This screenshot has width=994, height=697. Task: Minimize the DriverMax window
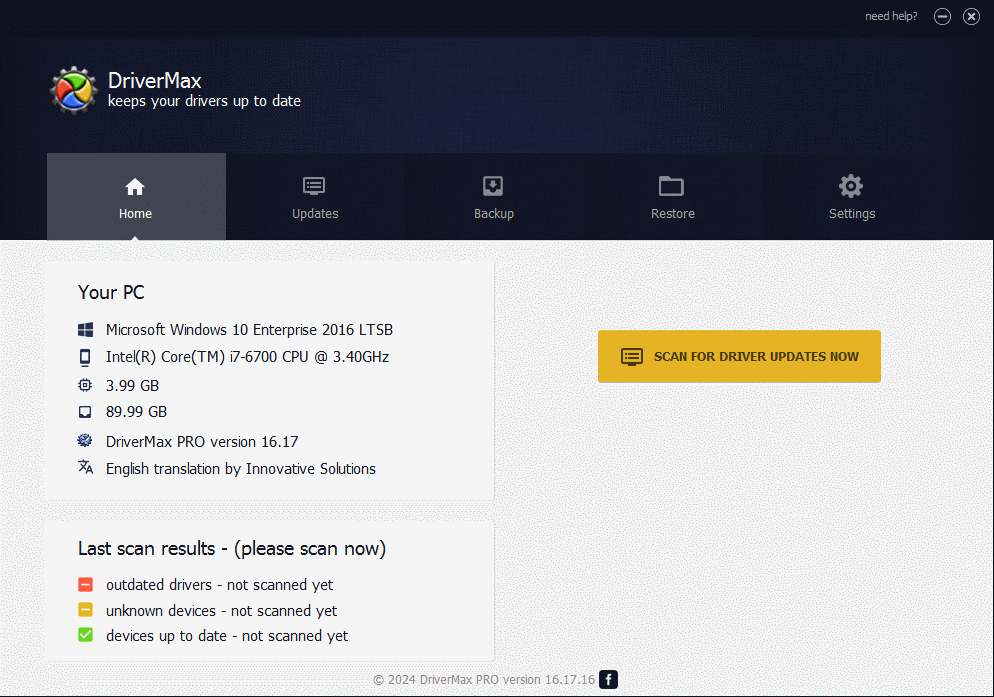[942, 16]
